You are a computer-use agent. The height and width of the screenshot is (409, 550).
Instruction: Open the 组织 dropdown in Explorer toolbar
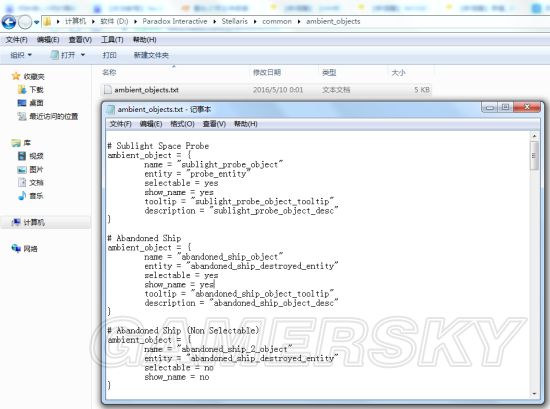coord(21,55)
